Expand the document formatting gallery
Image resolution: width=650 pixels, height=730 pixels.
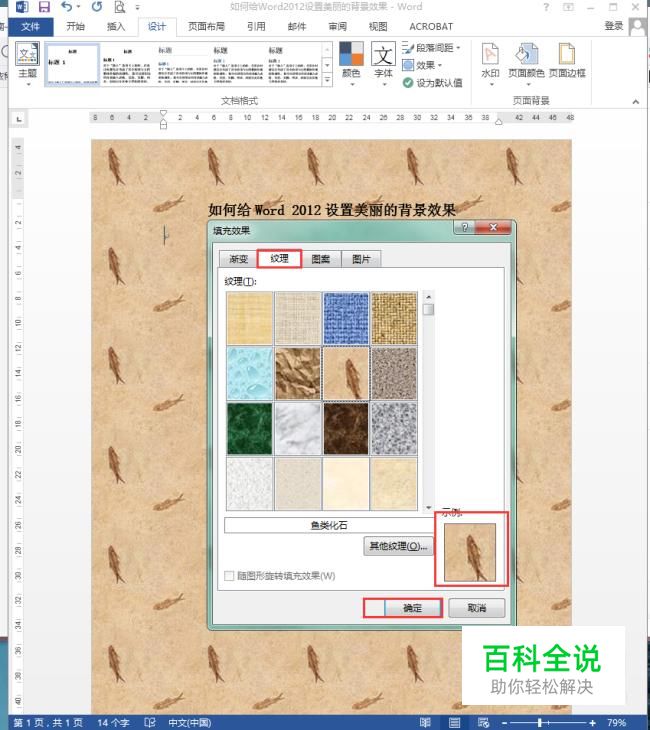(x=327, y=81)
